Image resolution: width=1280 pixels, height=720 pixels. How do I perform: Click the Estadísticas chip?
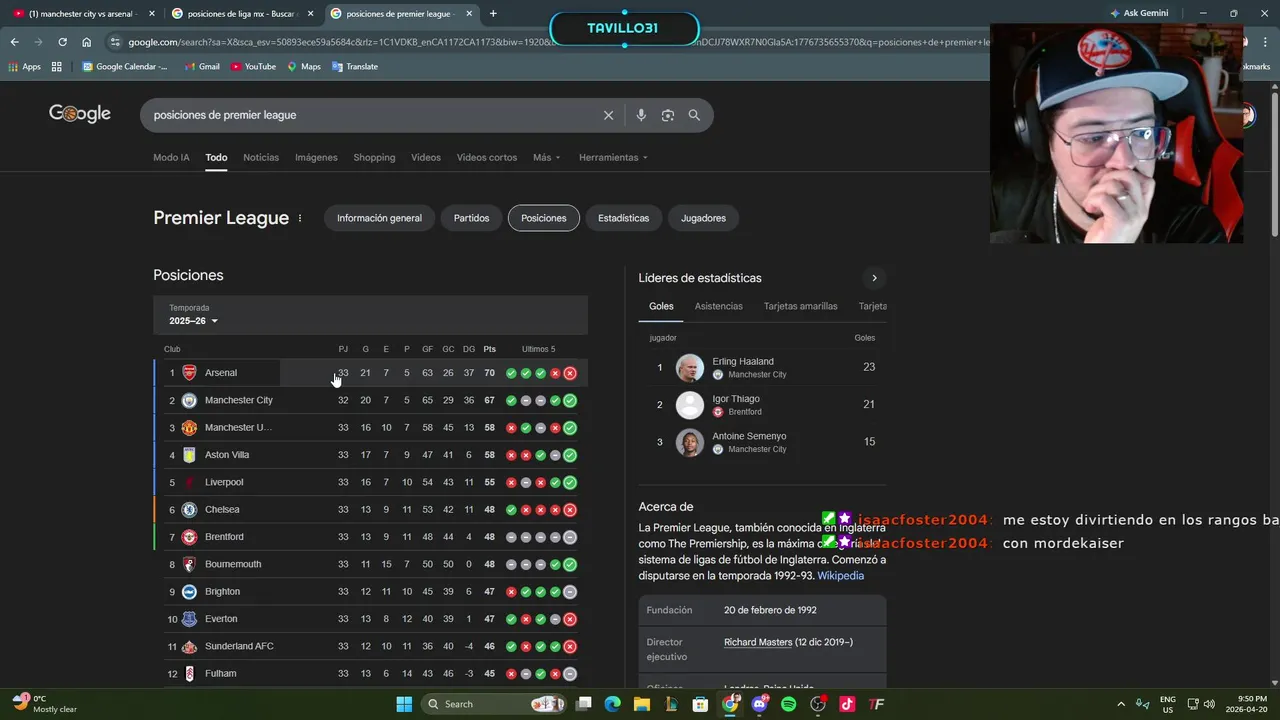(623, 218)
